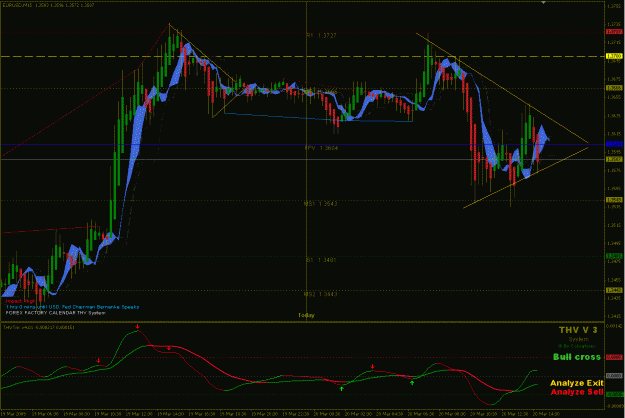
Task: Click the '19 Mar 2009' date on time axis
Action: coord(15,414)
